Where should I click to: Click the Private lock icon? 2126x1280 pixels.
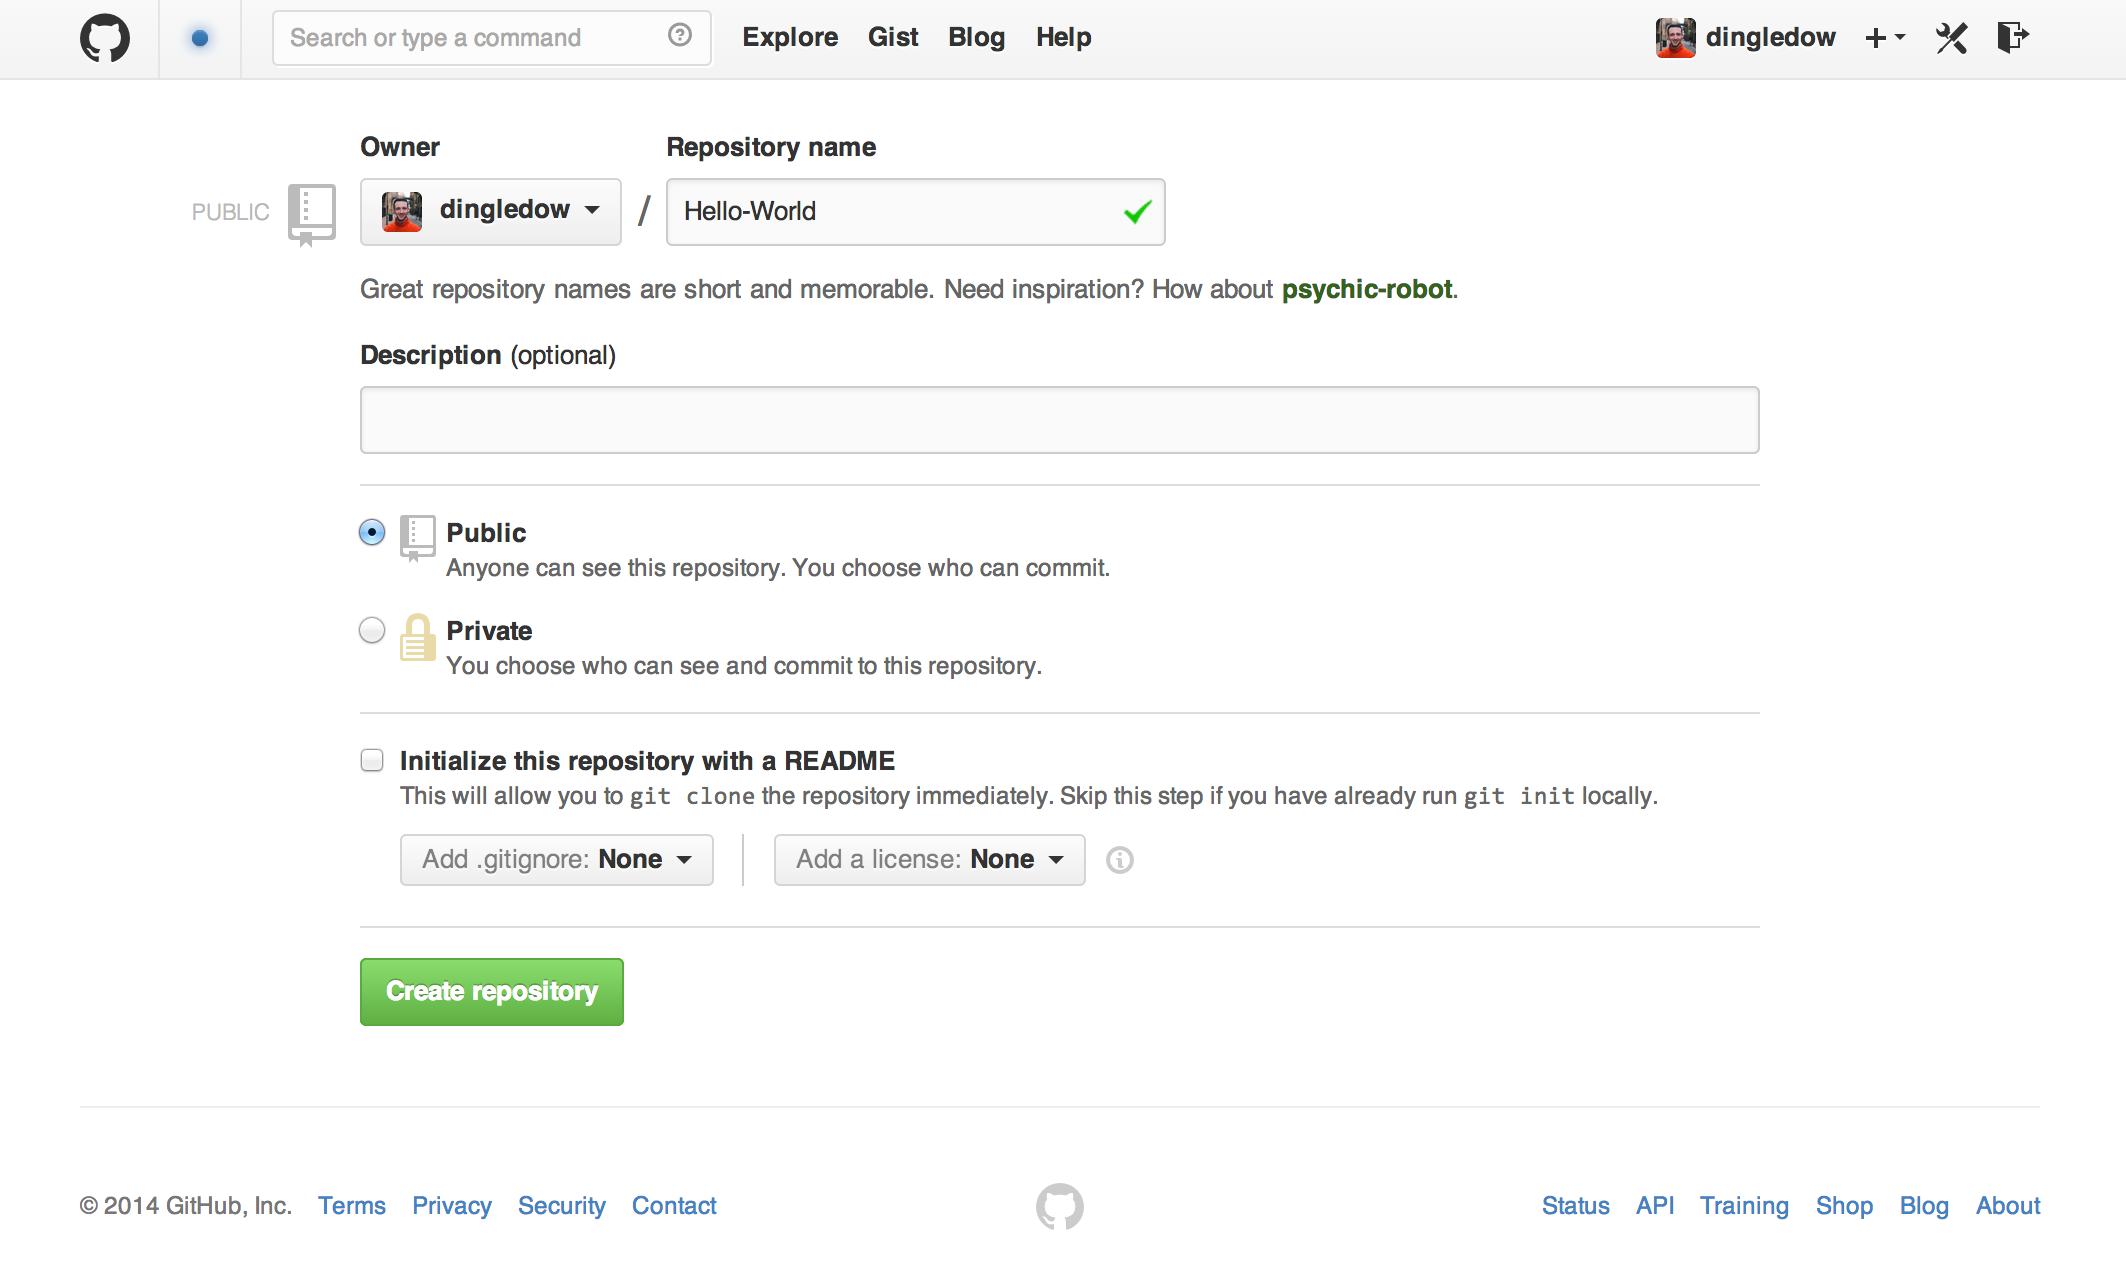pyautogui.click(x=418, y=637)
